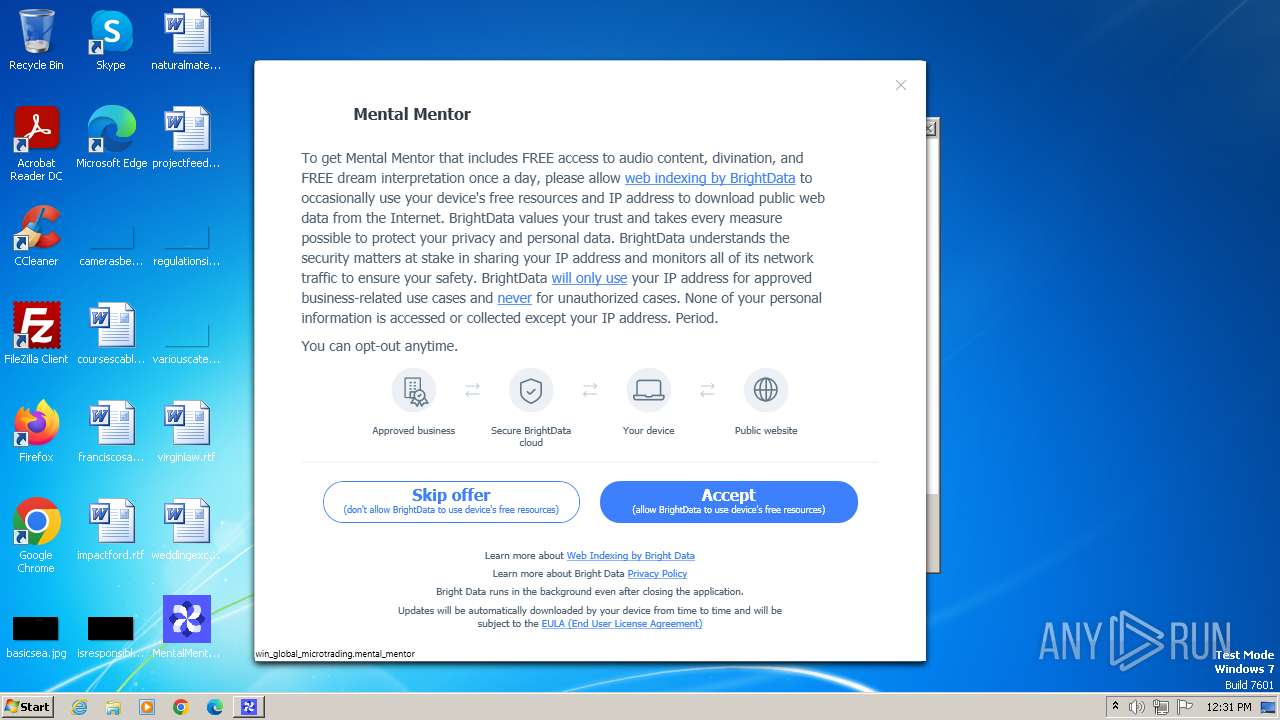This screenshot has height=720, width=1280.
Task: Select the Skype desktop shortcut
Action: click(x=111, y=41)
